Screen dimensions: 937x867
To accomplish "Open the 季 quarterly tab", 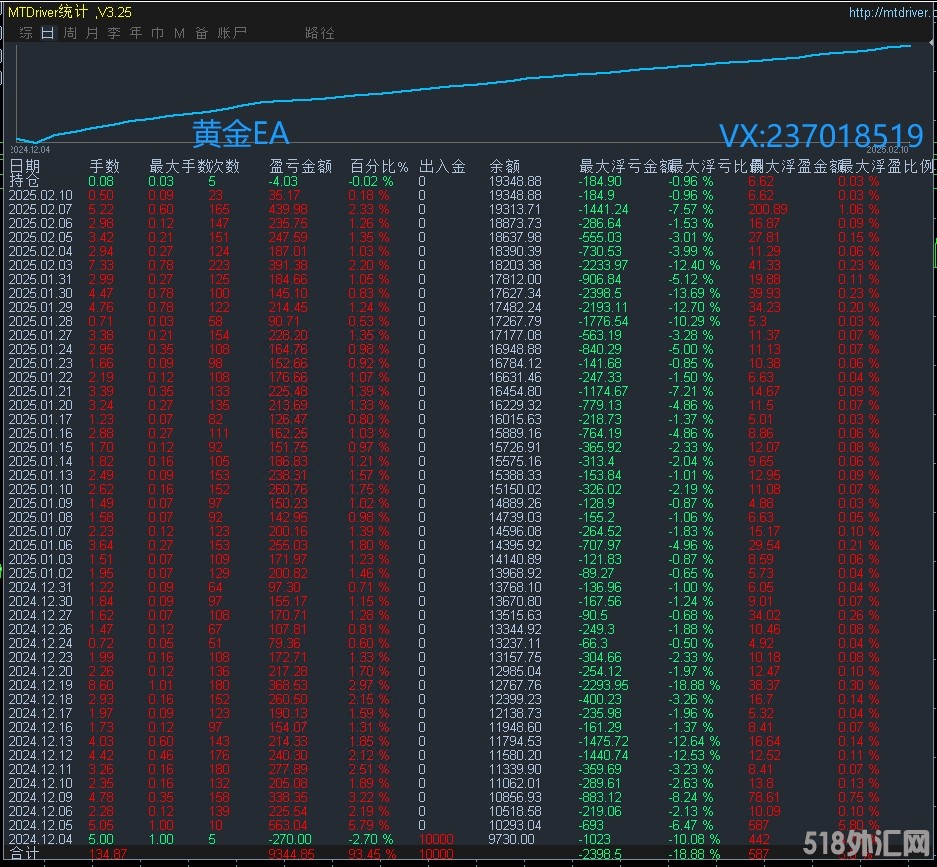I will click(x=114, y=33).
